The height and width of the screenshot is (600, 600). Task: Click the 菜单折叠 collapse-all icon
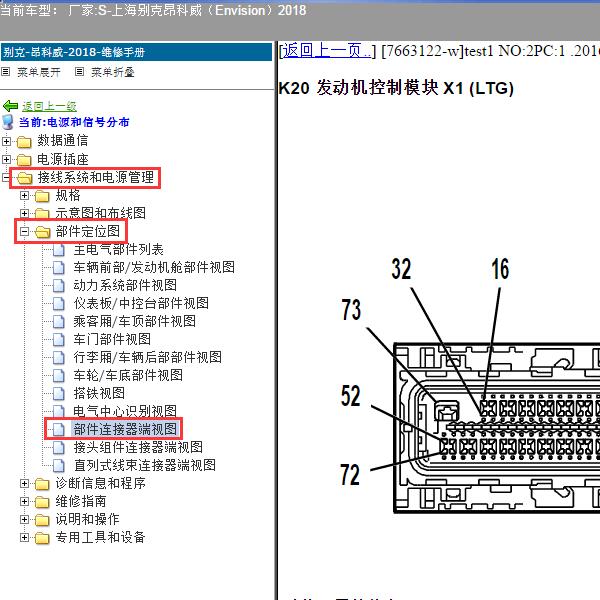pos(79,72)
